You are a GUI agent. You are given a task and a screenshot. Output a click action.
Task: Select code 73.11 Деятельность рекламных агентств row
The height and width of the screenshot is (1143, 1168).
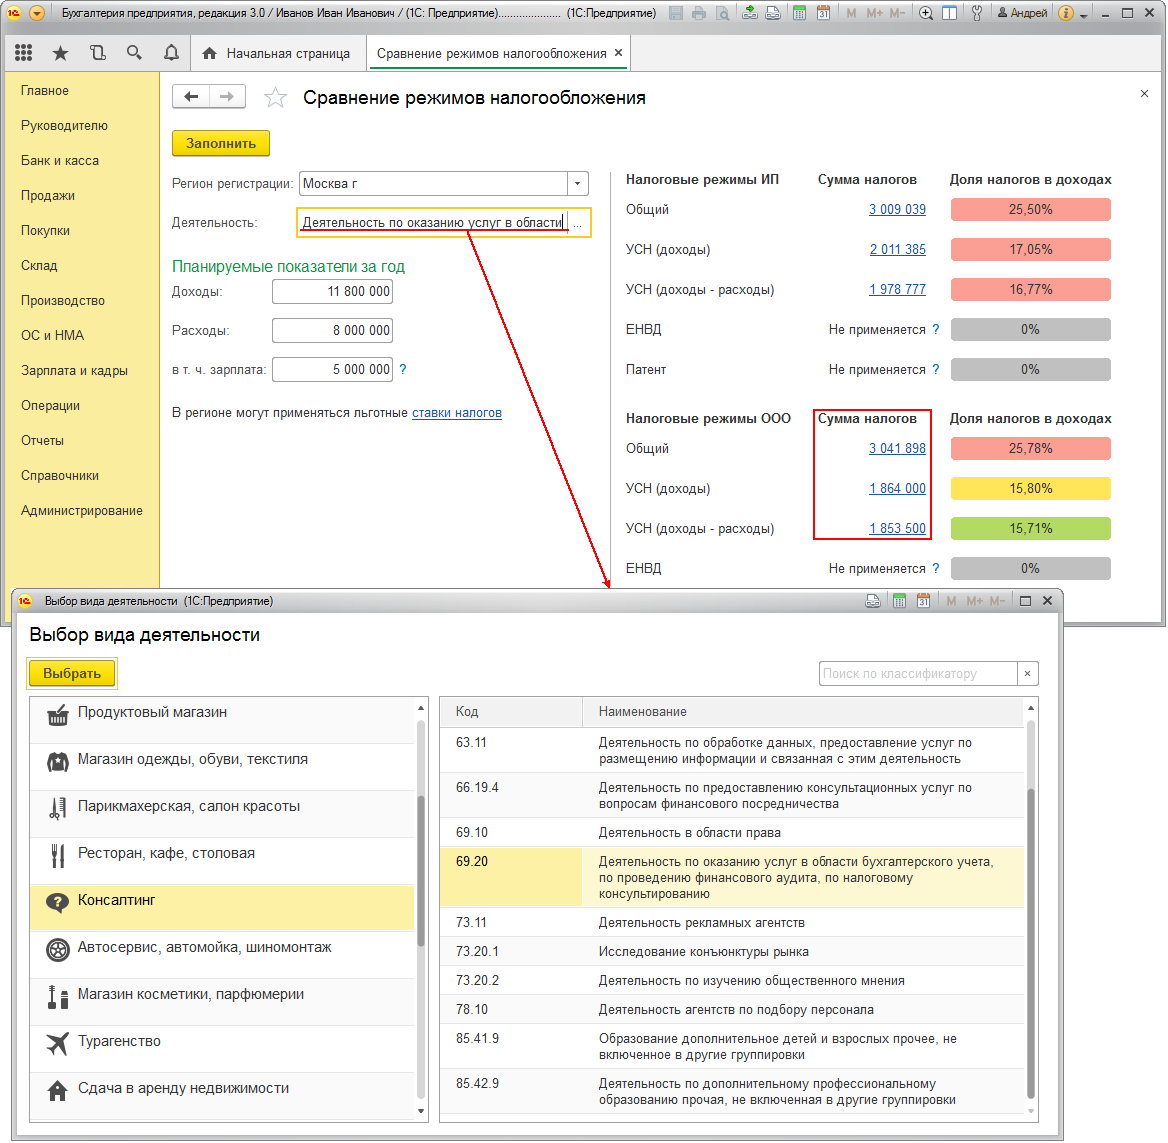[701, 922]
